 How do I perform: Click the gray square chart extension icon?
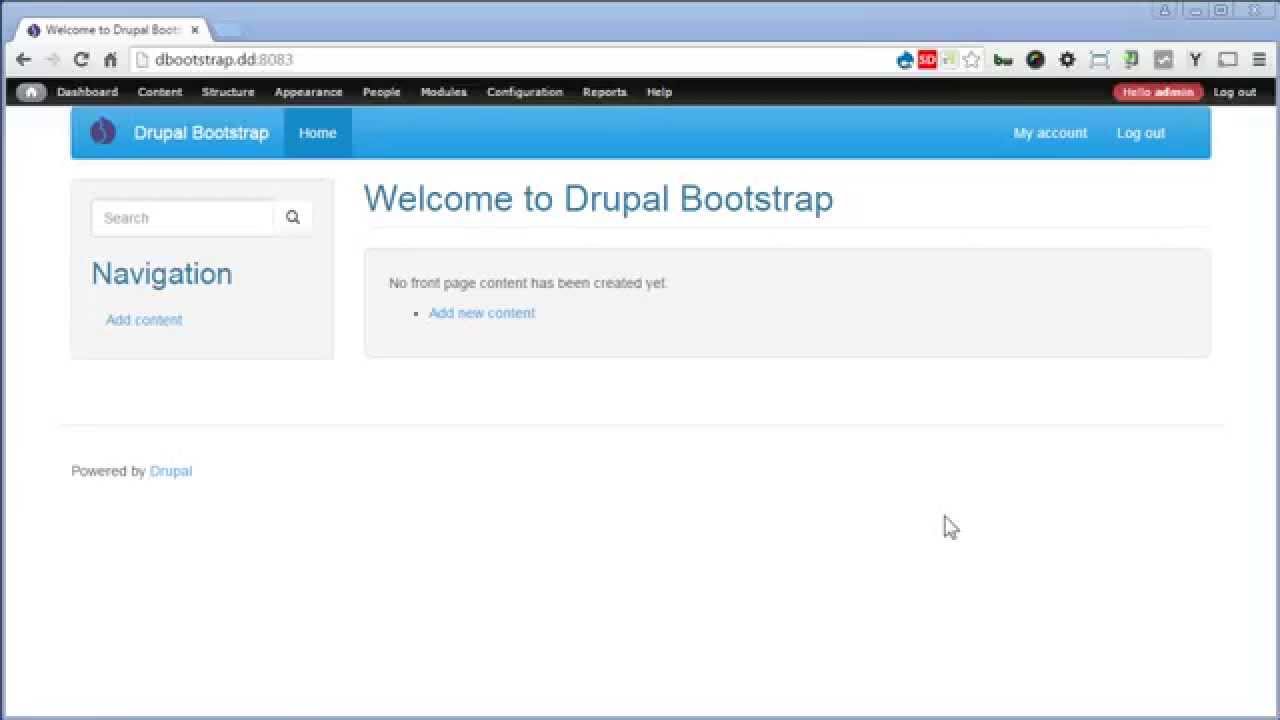pyautogui.click(x=1163, y=60)
